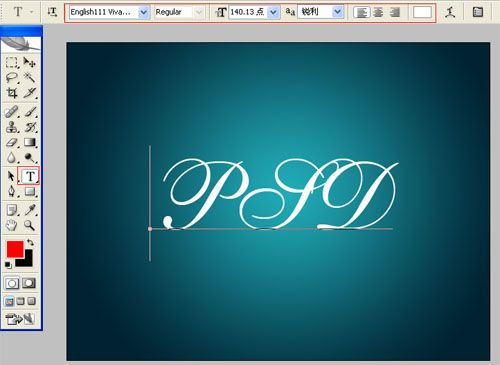This screenshot has height=365, width=500.
Task: Open Create Warped Text dialog
Action: [x=450, y=12]
